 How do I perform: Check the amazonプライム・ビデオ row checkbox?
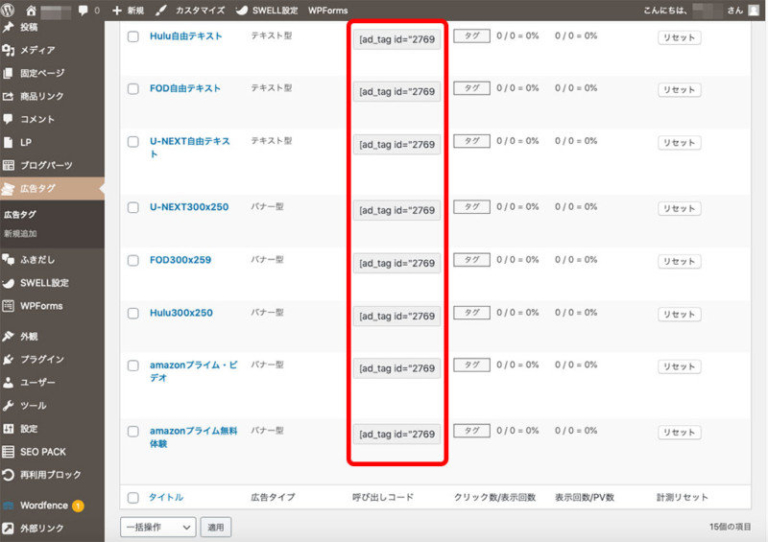click(x=133, y=366)
